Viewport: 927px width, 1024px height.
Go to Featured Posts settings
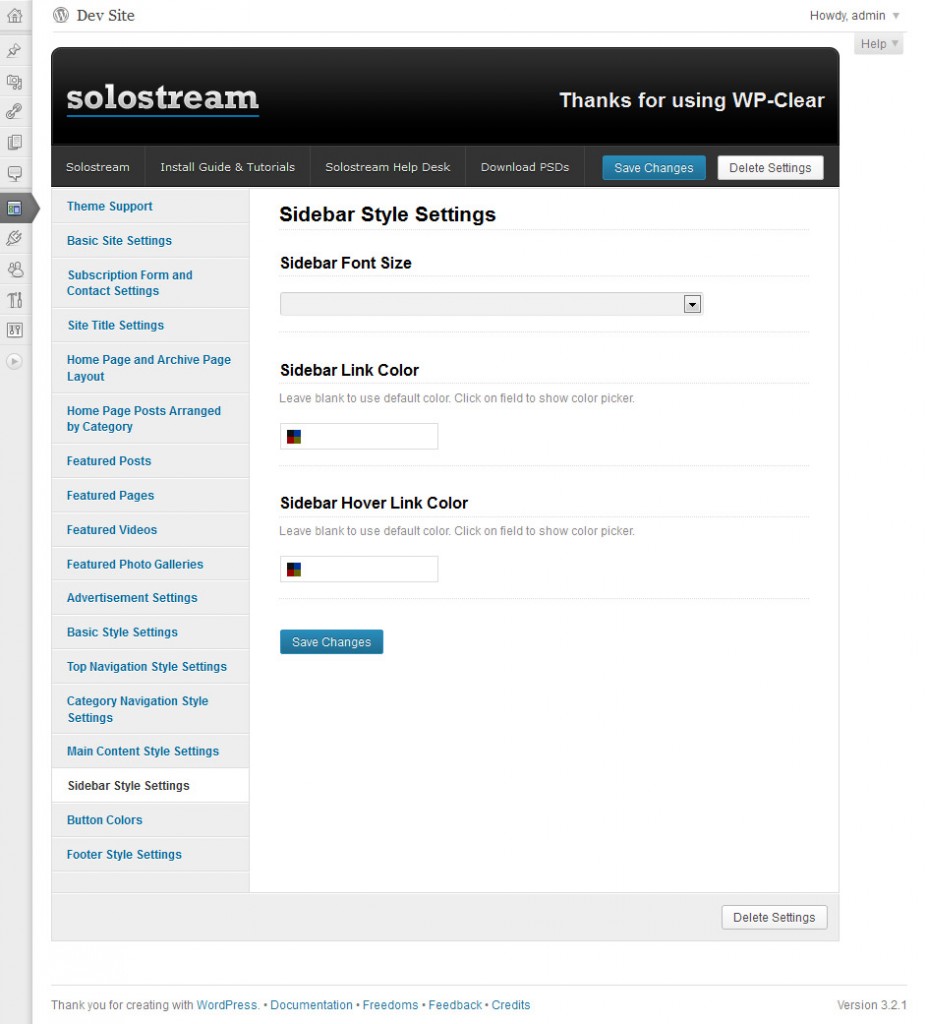click(150, 461)
